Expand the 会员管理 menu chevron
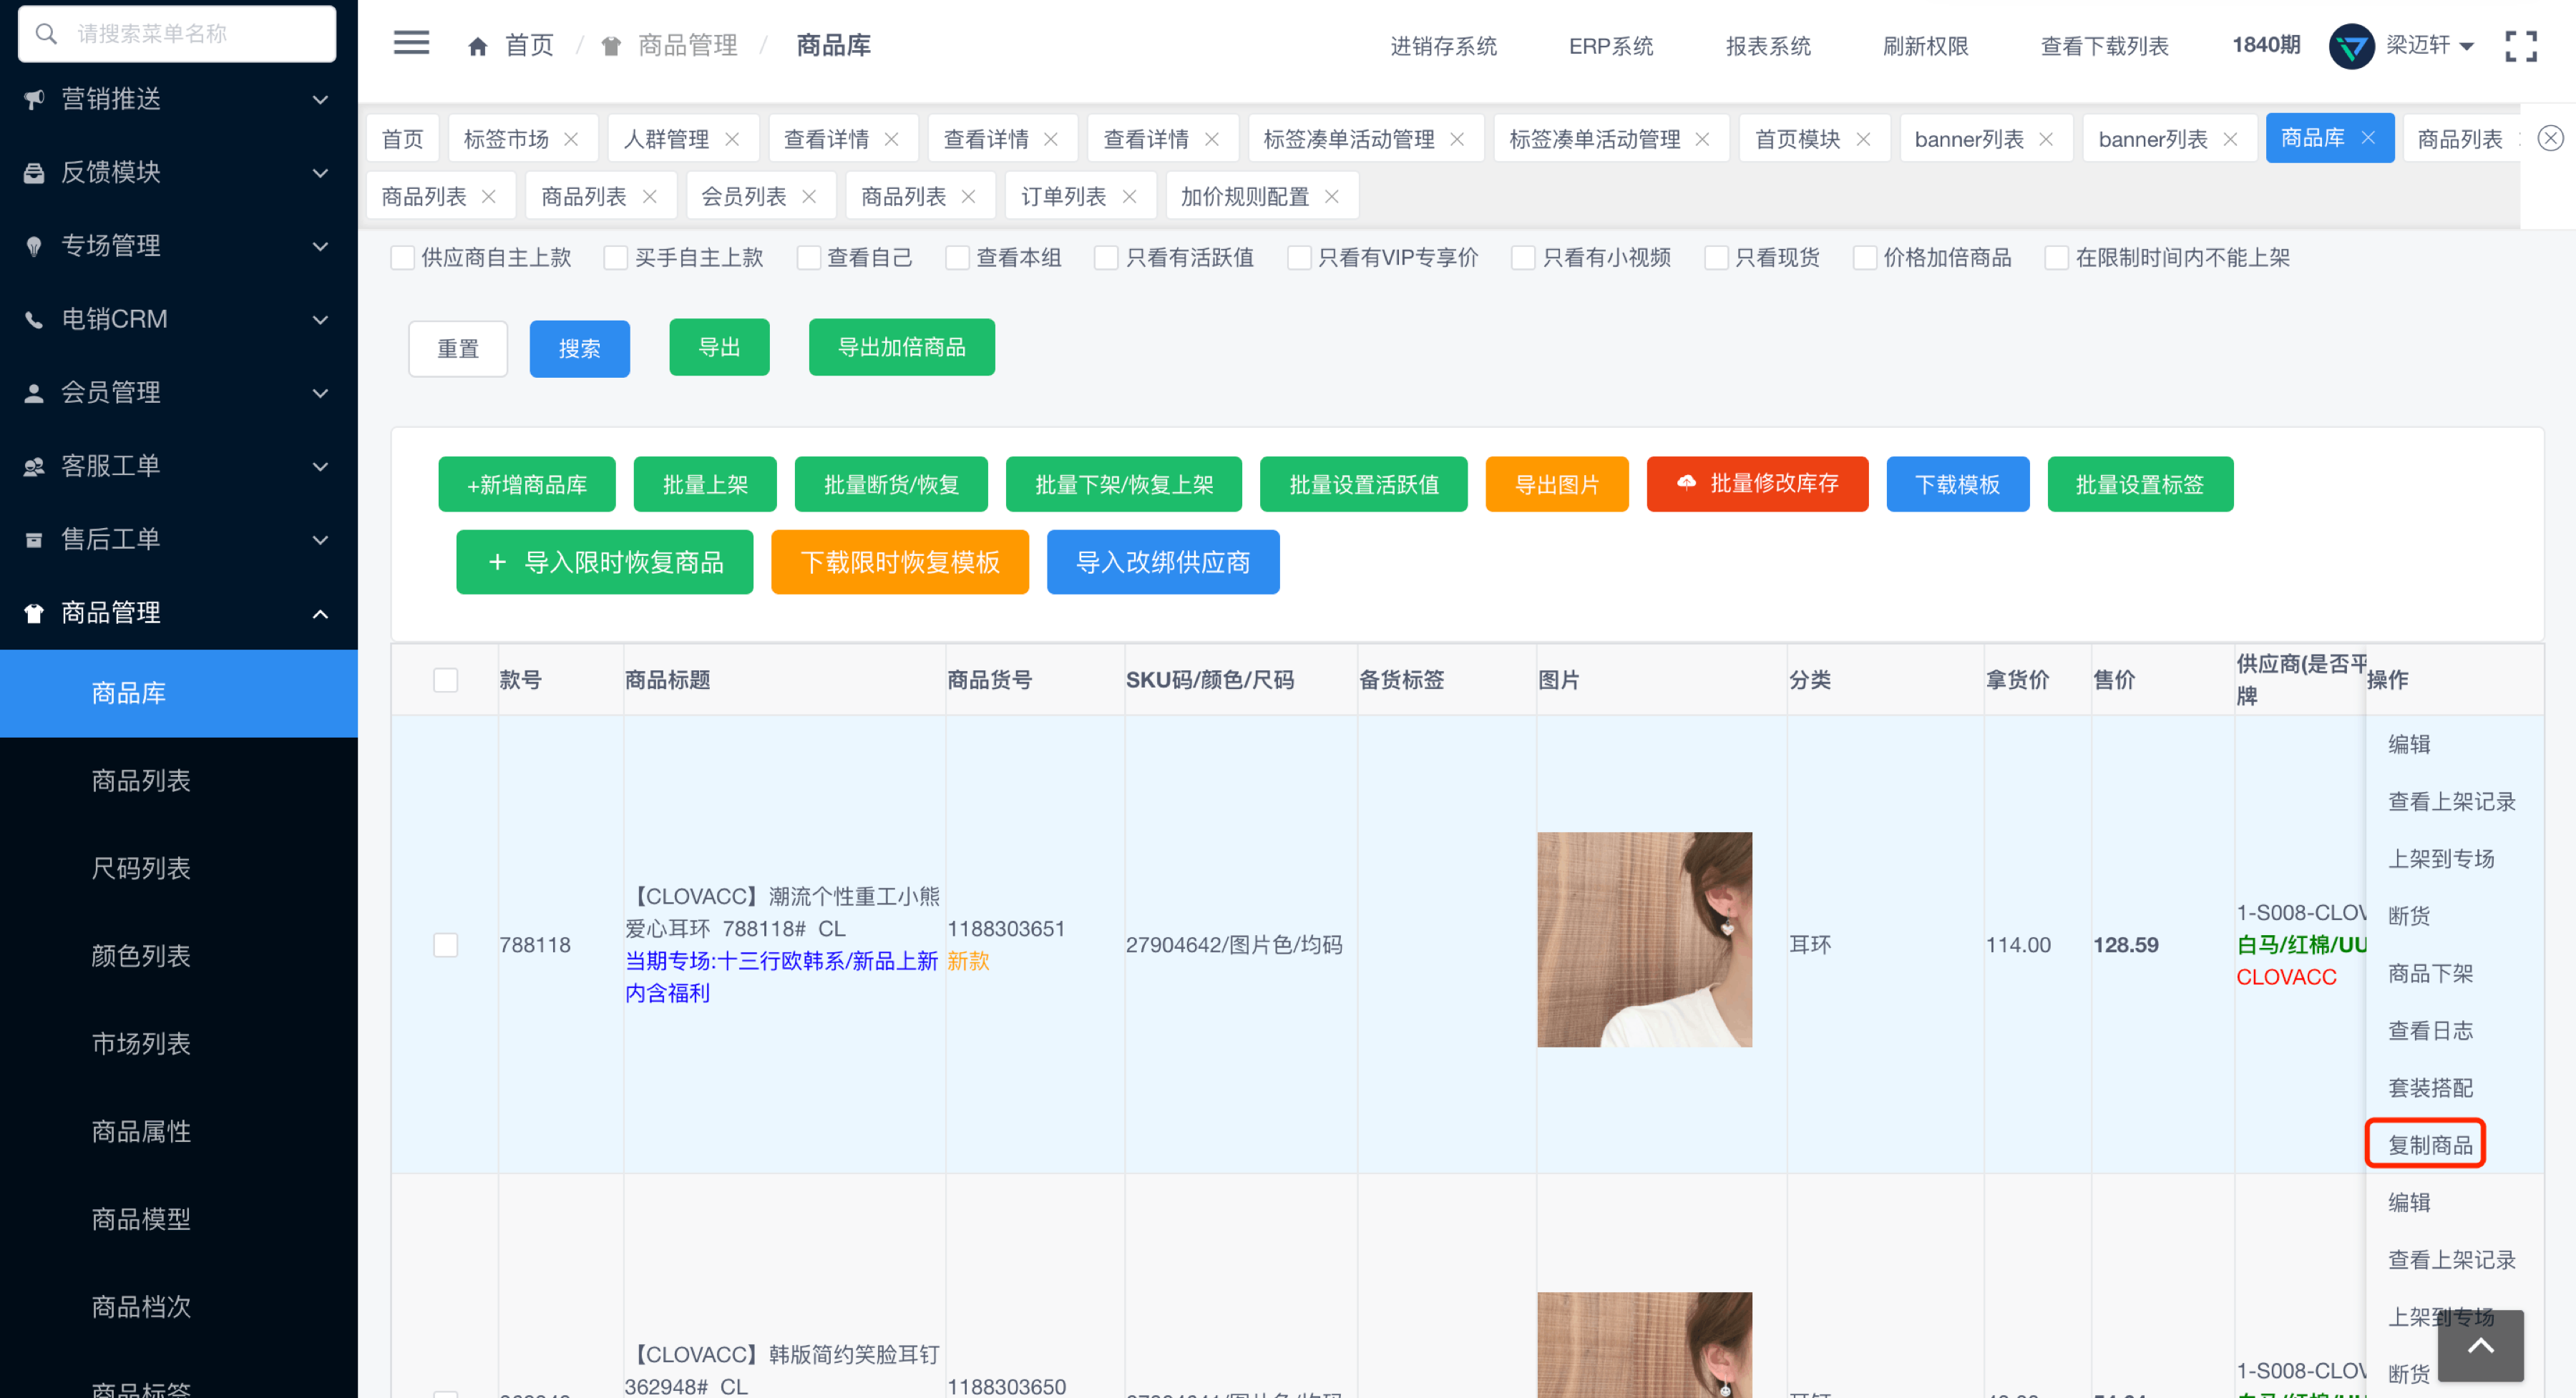The height and width of the screenshot is (1398, 2576). [320, 393]
